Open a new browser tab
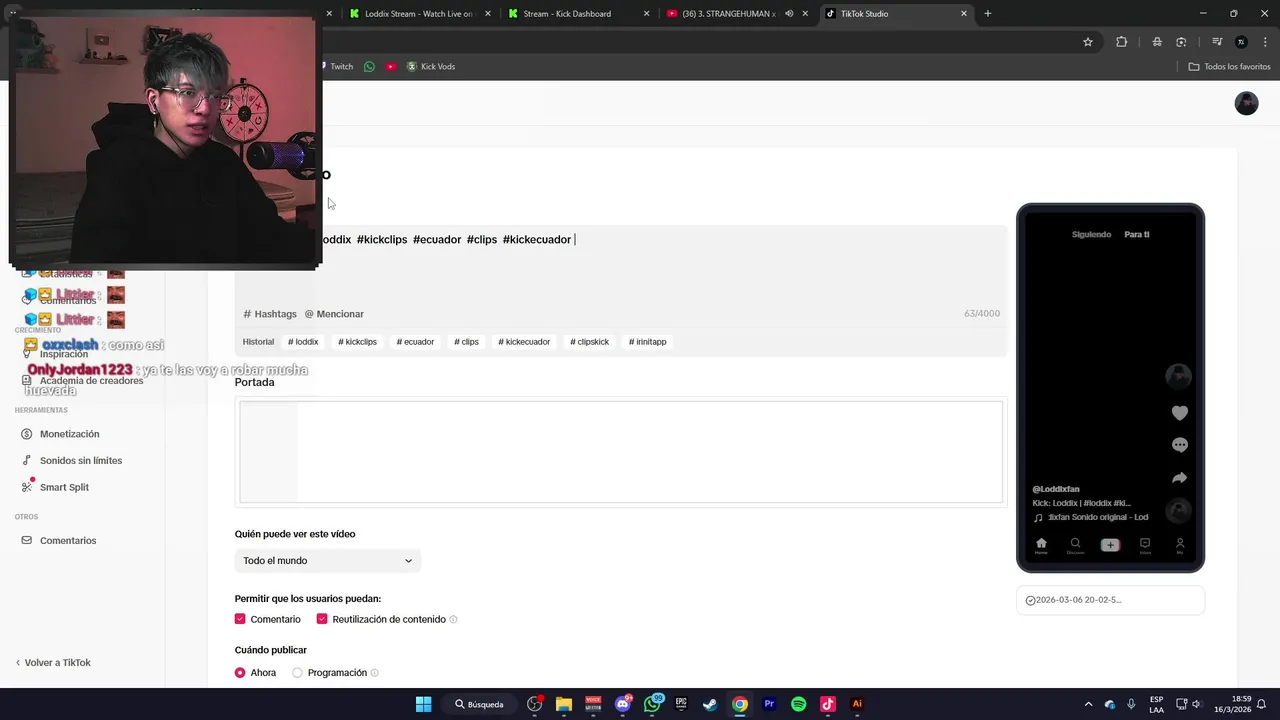Image resolution: width=1280 pixels, height=720 pixels. pos(988,14)
